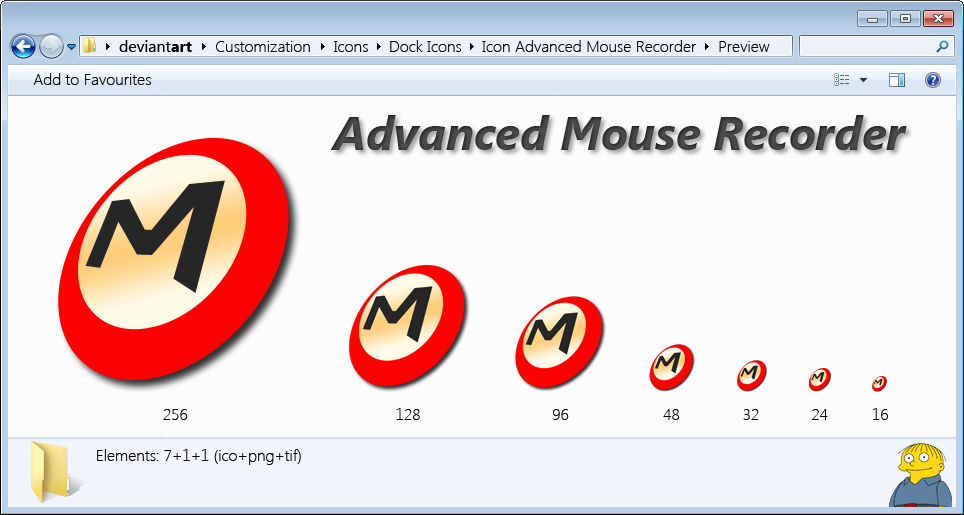Open the recent pages dropdown arrow

coord(71,47)
